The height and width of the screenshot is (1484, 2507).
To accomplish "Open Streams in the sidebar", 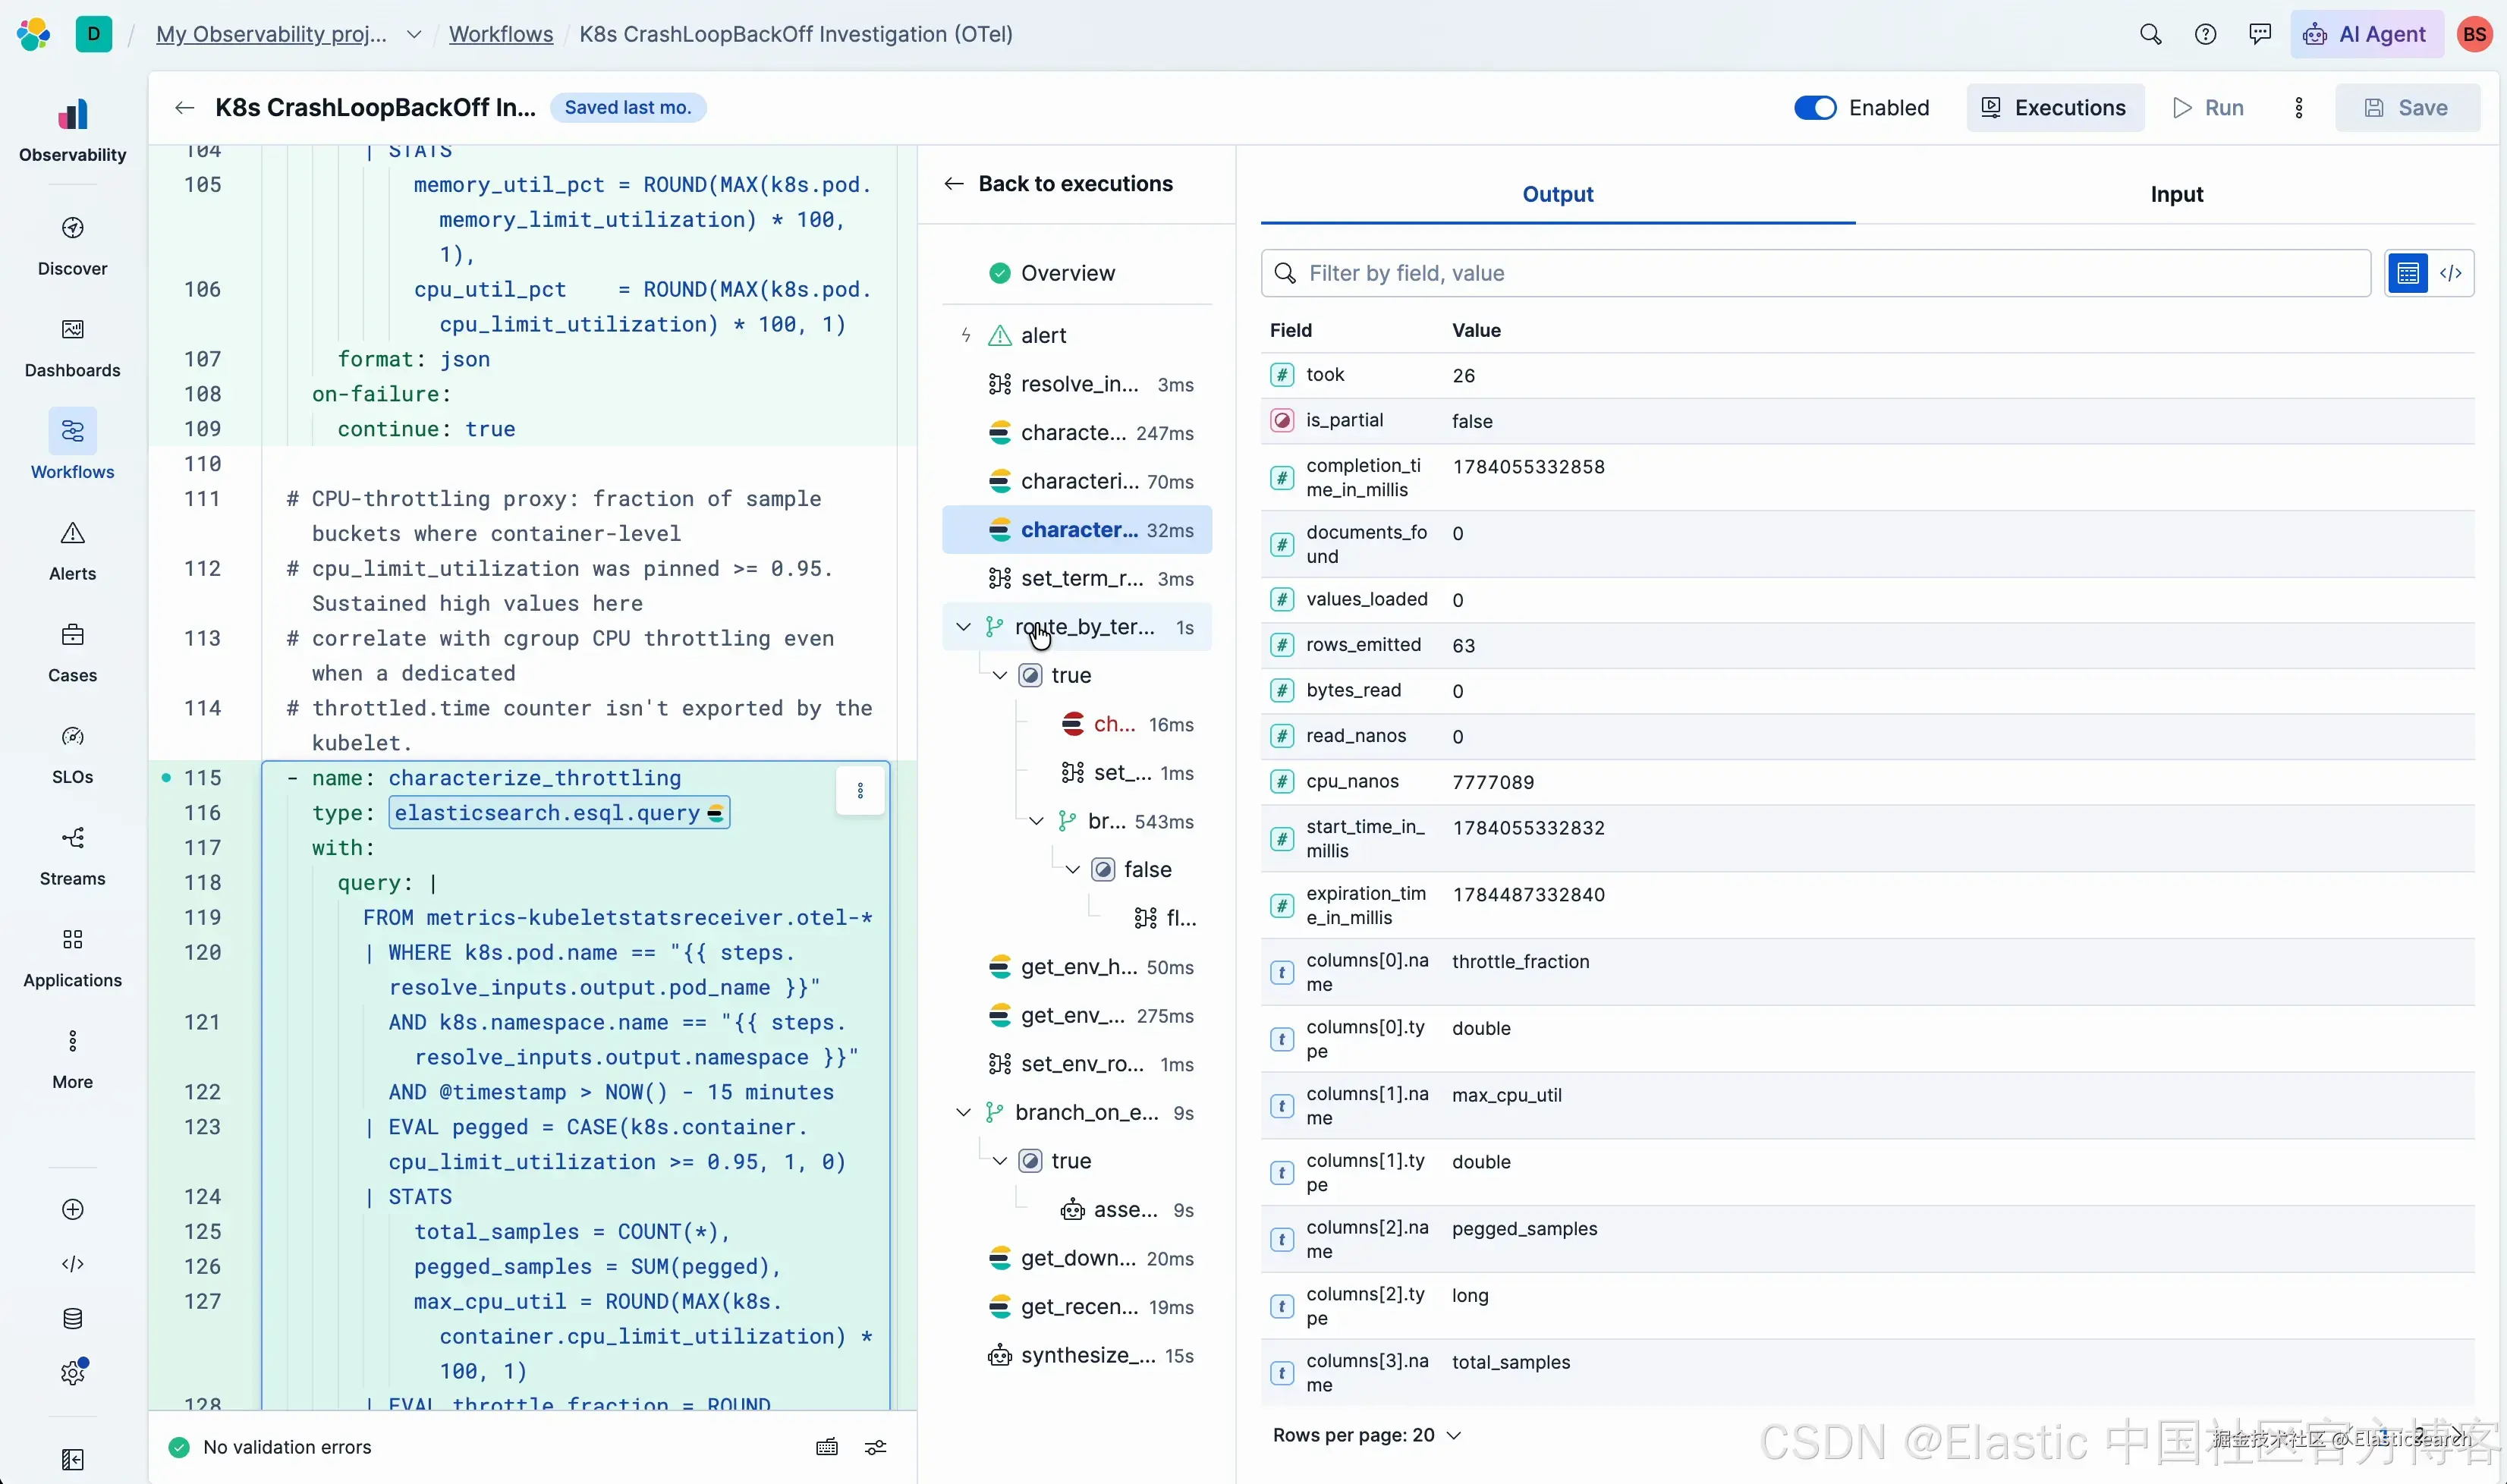I will 72,855.
